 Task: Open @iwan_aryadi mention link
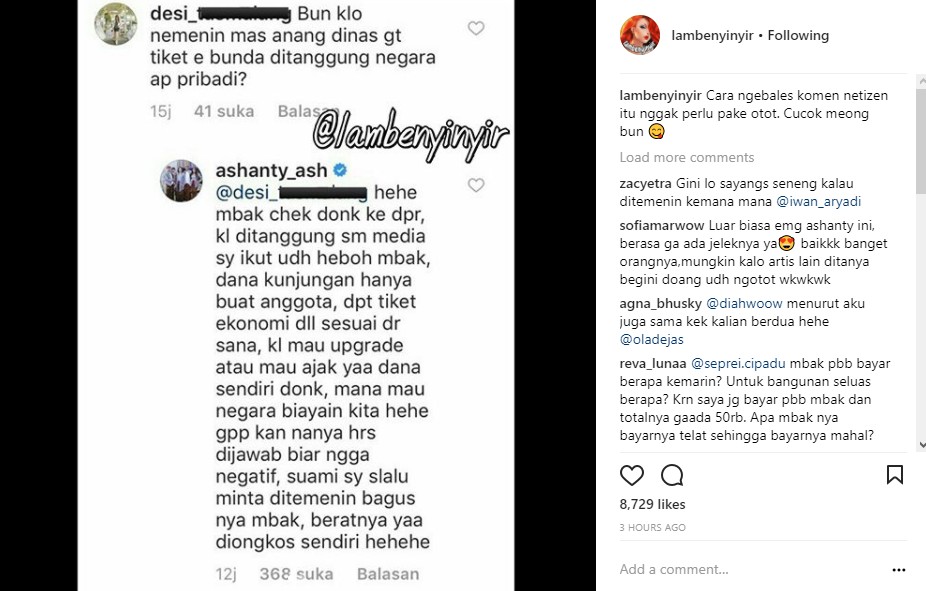coord(819,202)
